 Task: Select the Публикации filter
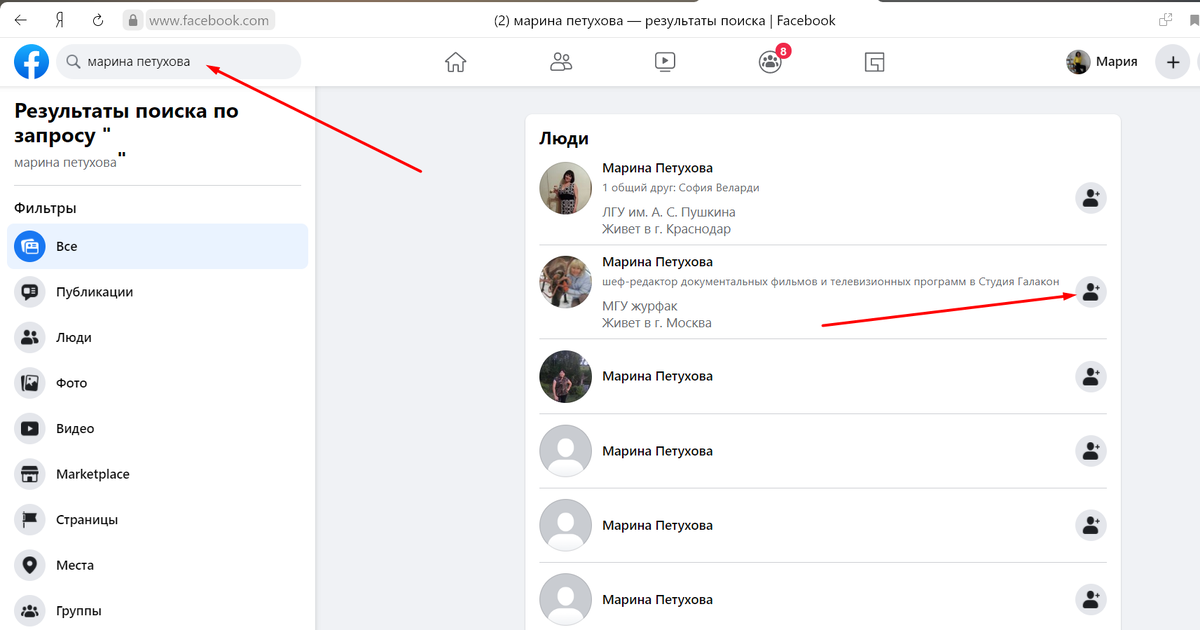(158, 292)
